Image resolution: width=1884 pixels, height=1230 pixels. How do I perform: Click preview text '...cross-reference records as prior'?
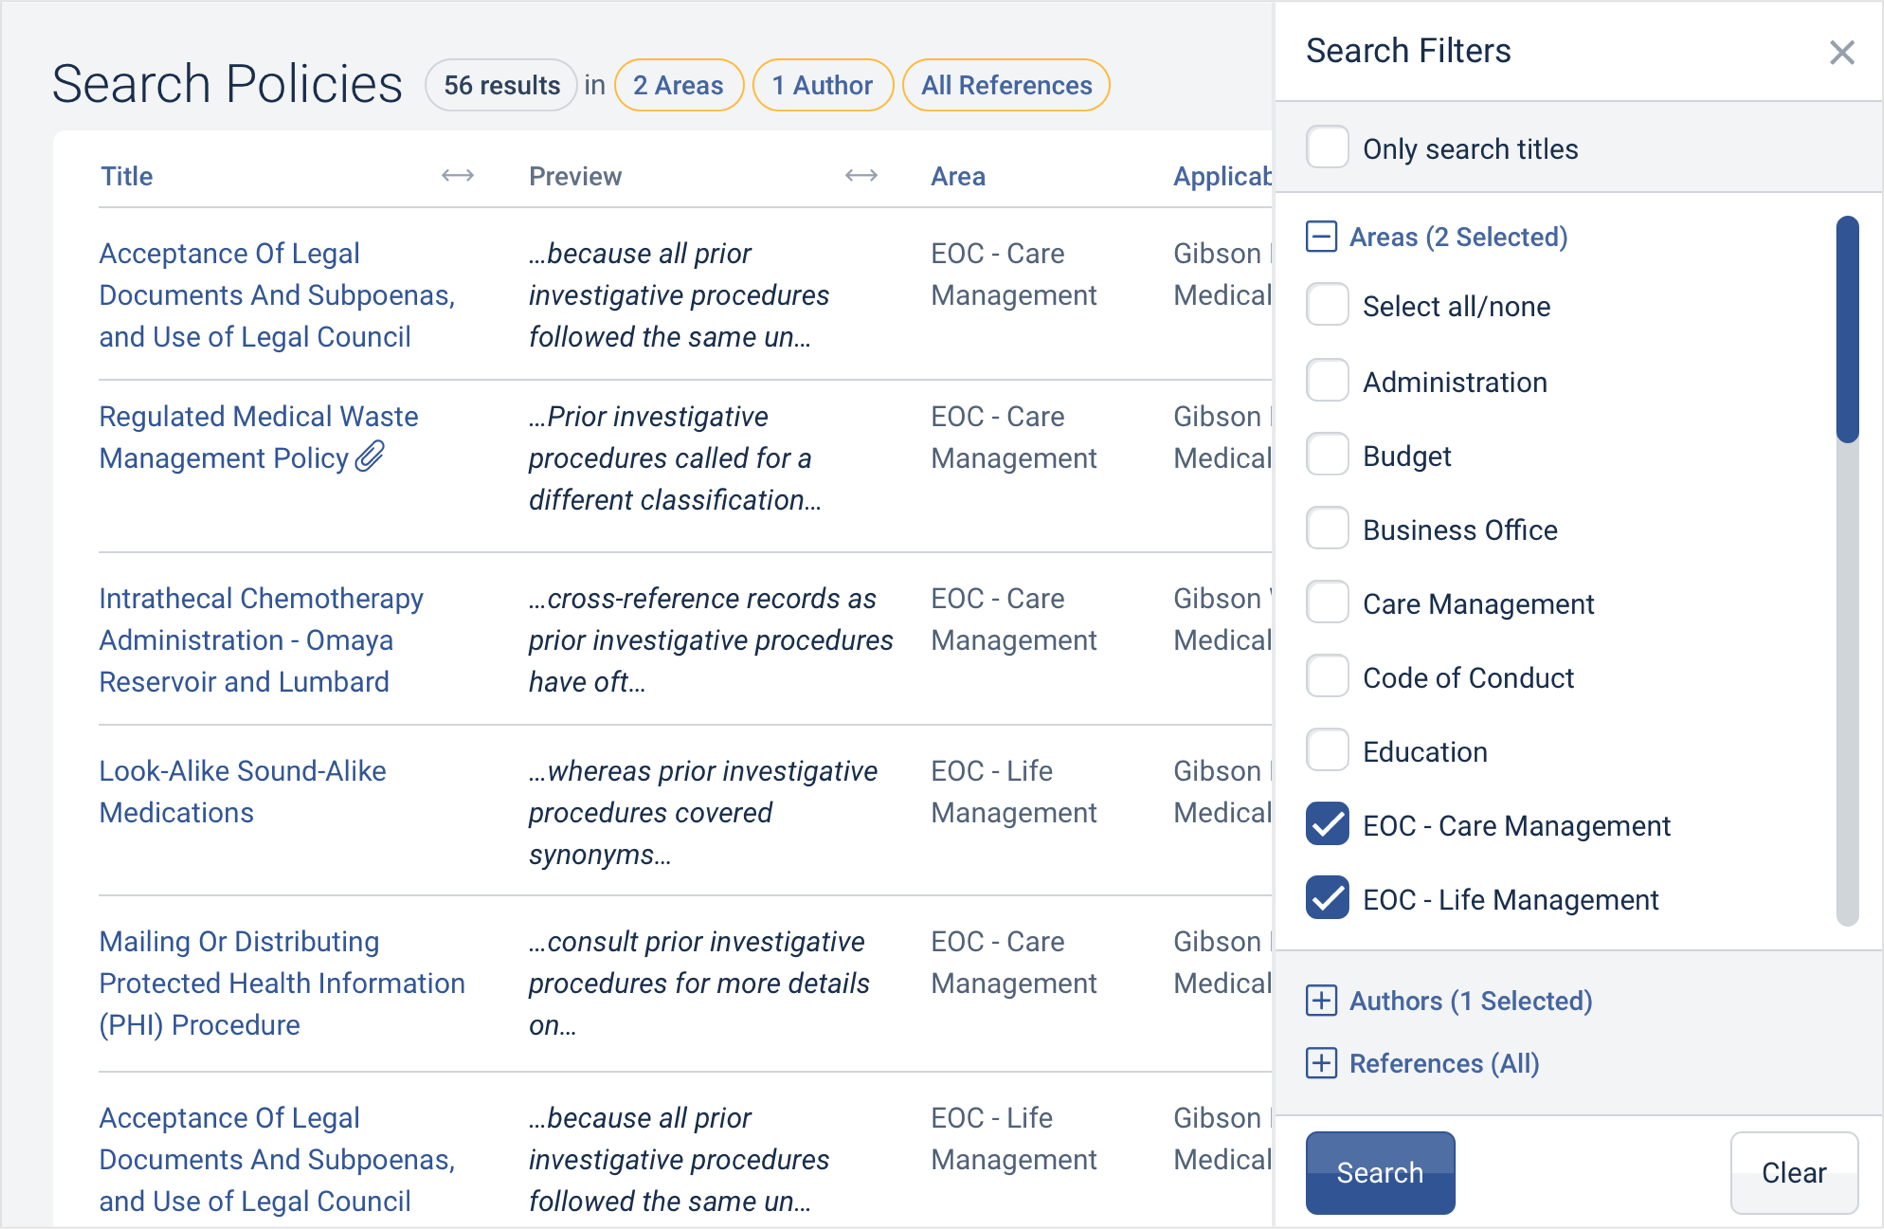coord(711,640)
